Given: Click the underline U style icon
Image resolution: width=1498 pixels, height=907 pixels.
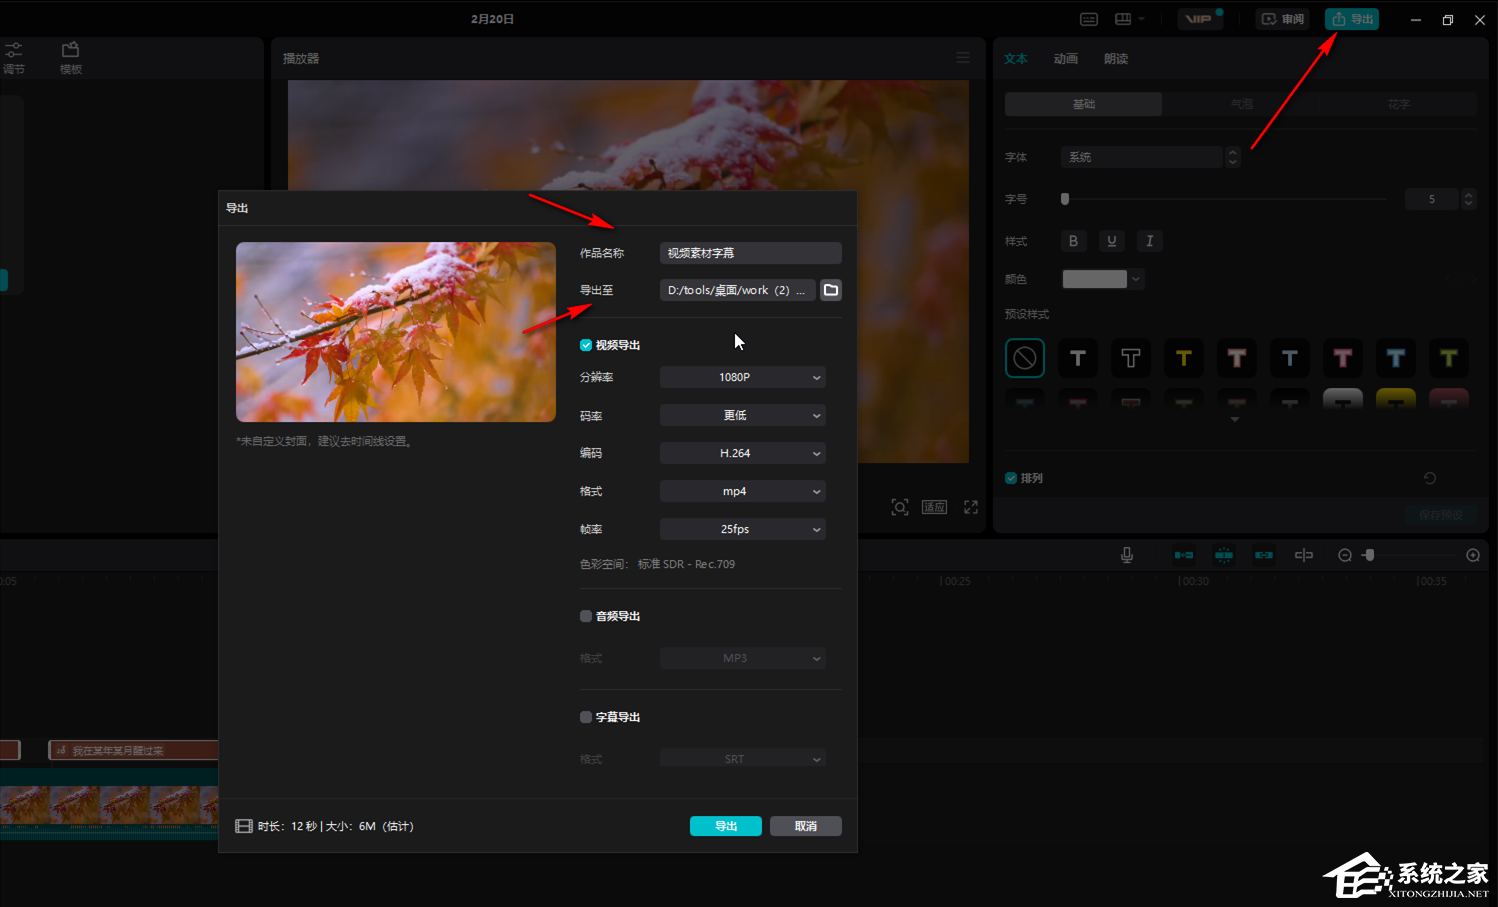Looking at the screenshot, I should pos(1111,241).
